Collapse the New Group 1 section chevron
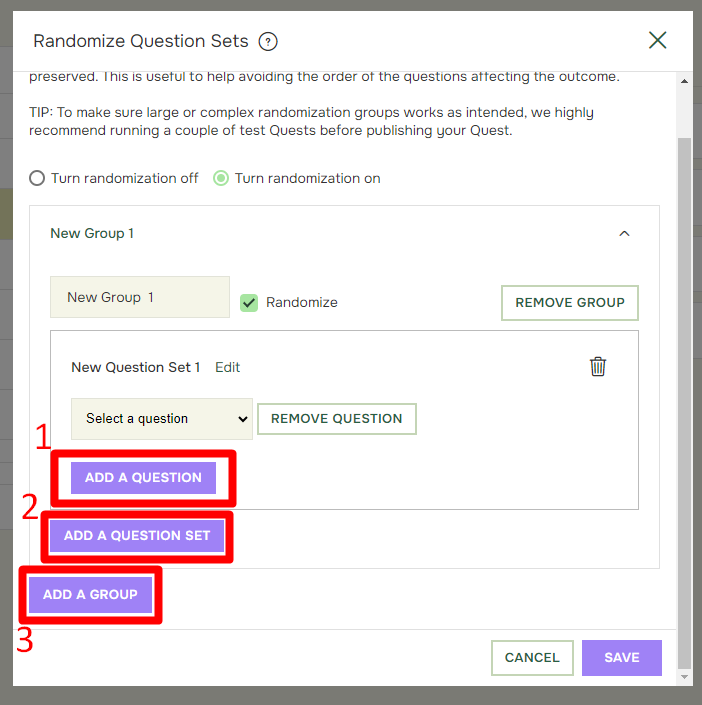Screen dimensions: 702x705 pos(624,233)
